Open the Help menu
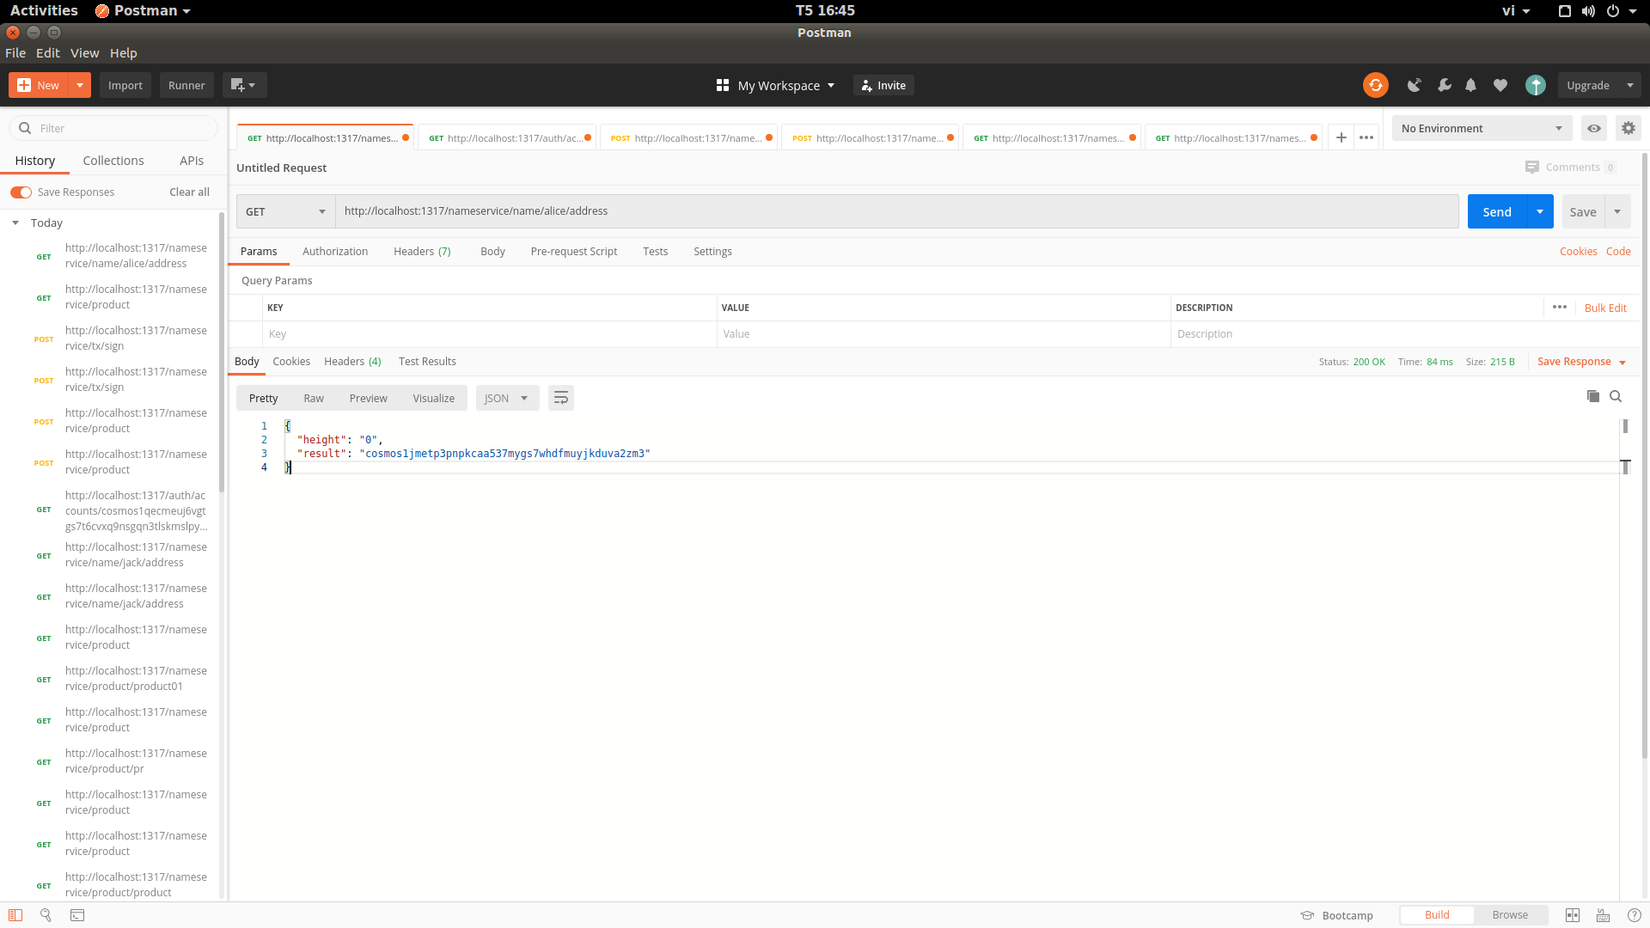Viewport: 1650px width, 928px height. [123, 53]
